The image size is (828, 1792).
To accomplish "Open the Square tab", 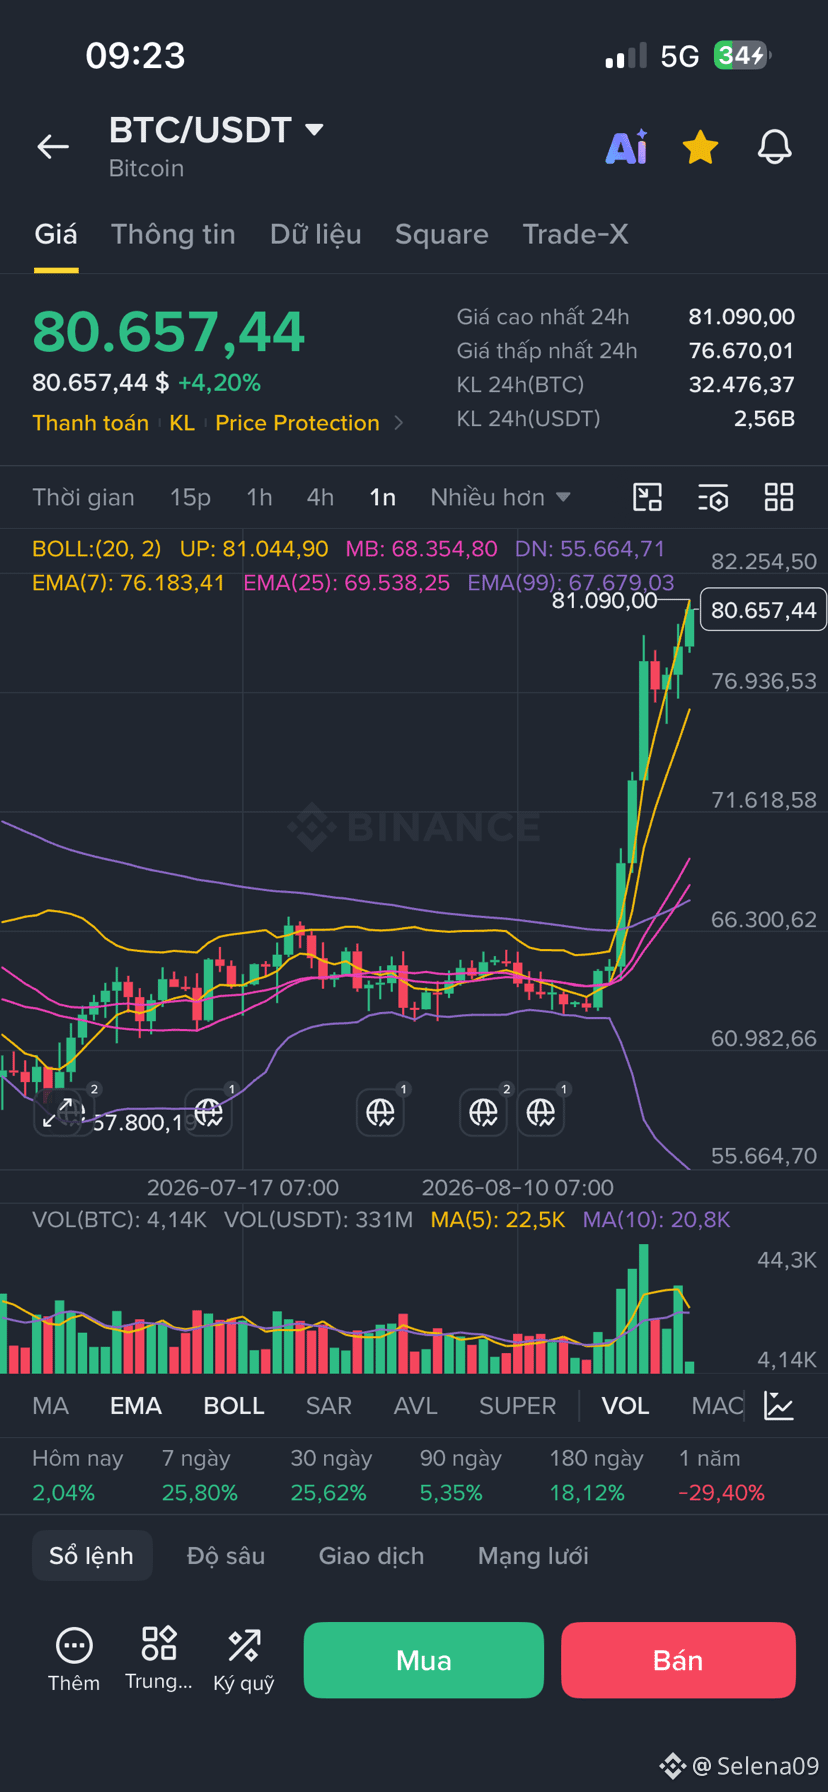I will pyautogui.click(x=441, y=234).
